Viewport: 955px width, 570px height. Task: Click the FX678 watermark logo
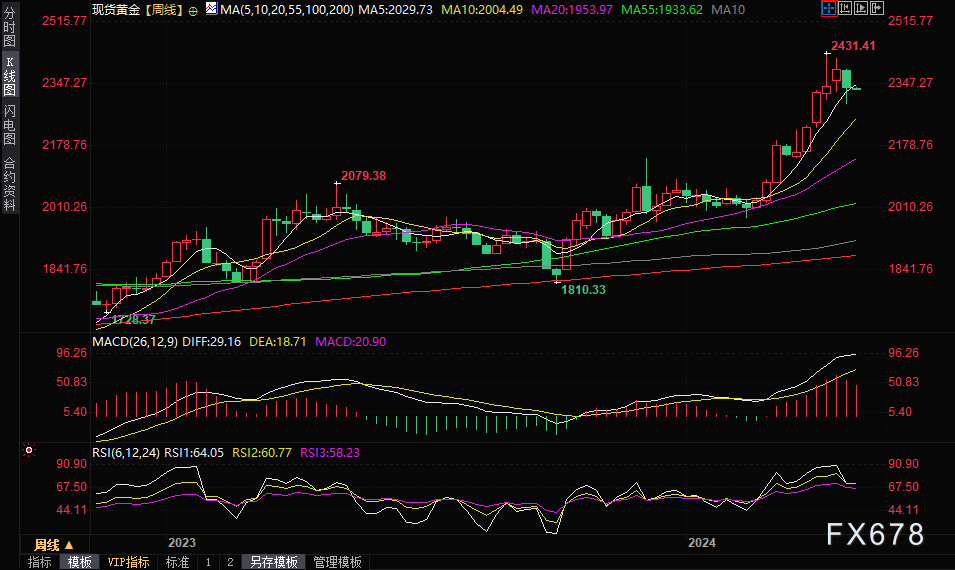[875, 535]
